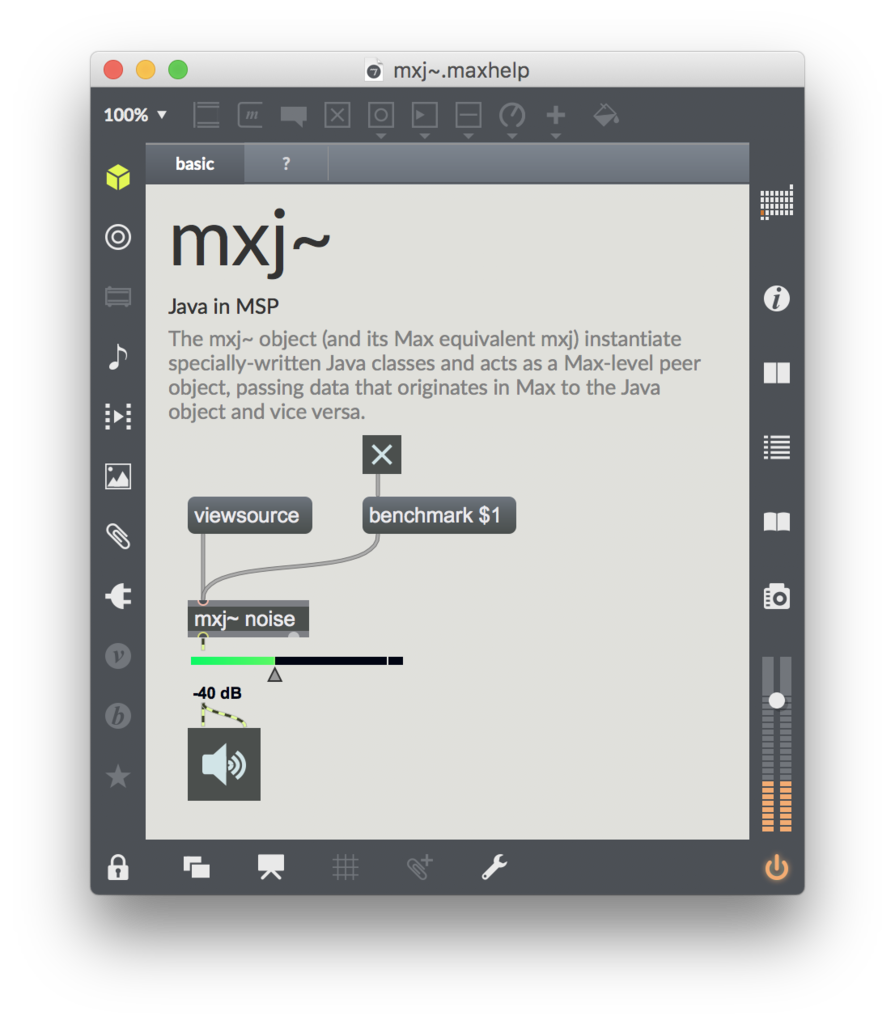Open the BEAP modules 'b' icon
Image resolution: width=895 pixels, height=1024 pixels.
coord(118,716)
